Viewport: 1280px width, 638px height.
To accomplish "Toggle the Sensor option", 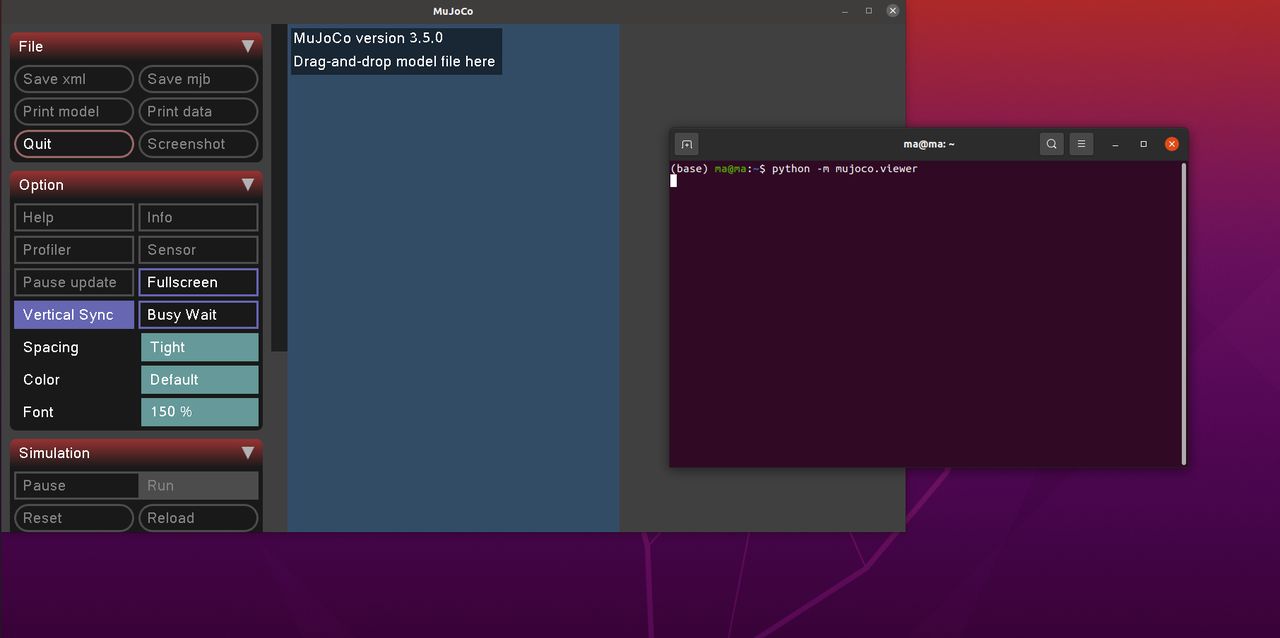I will tap(198, 250).
